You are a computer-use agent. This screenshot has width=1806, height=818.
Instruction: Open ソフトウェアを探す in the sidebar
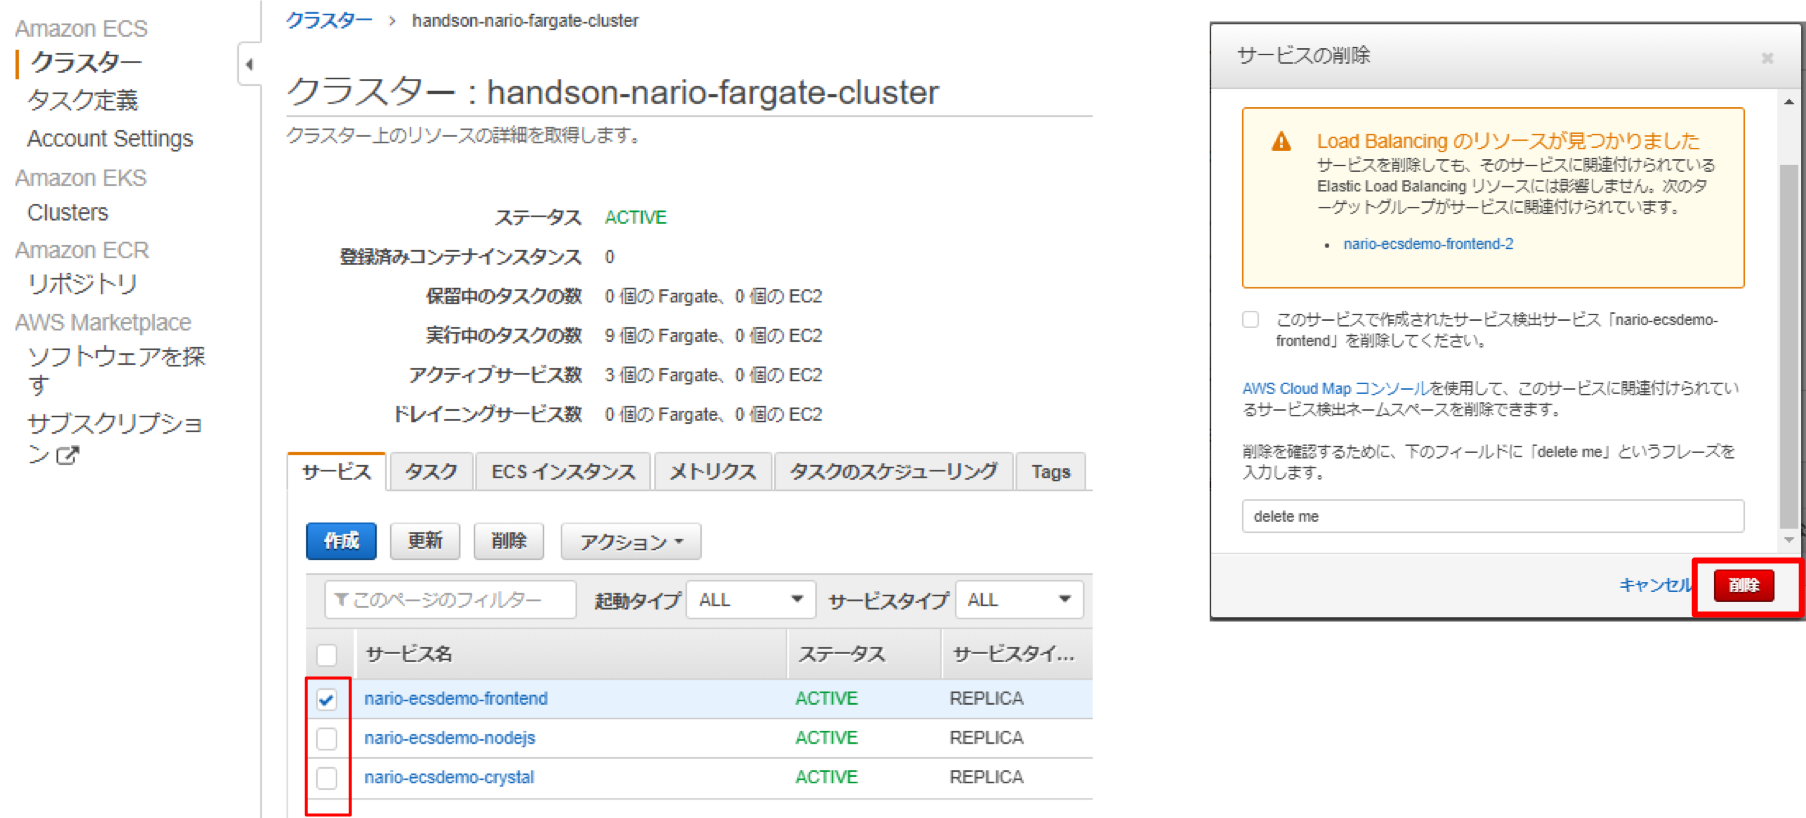116,370
